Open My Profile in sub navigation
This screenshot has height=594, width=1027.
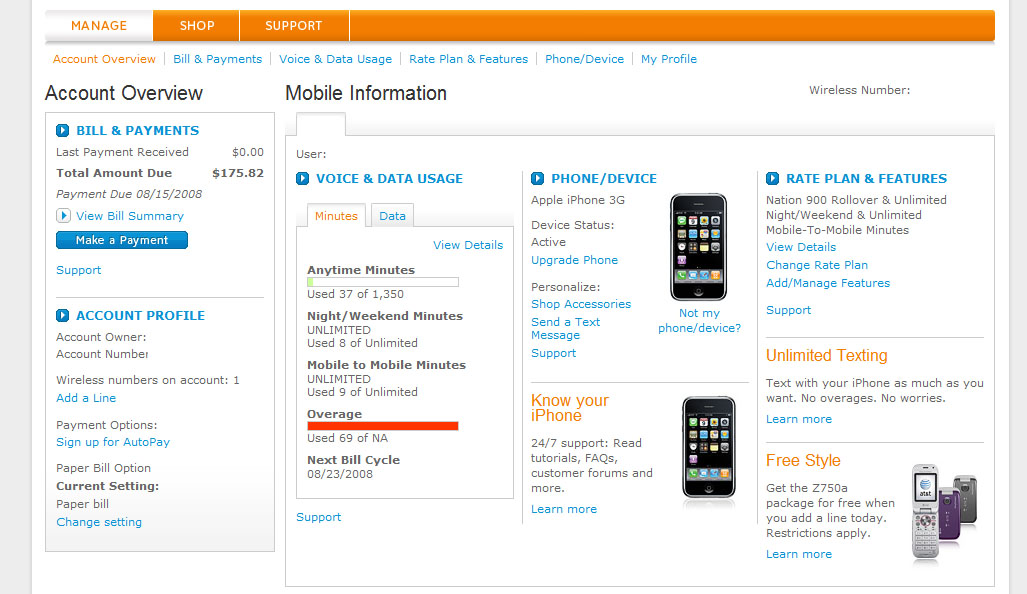669,59
